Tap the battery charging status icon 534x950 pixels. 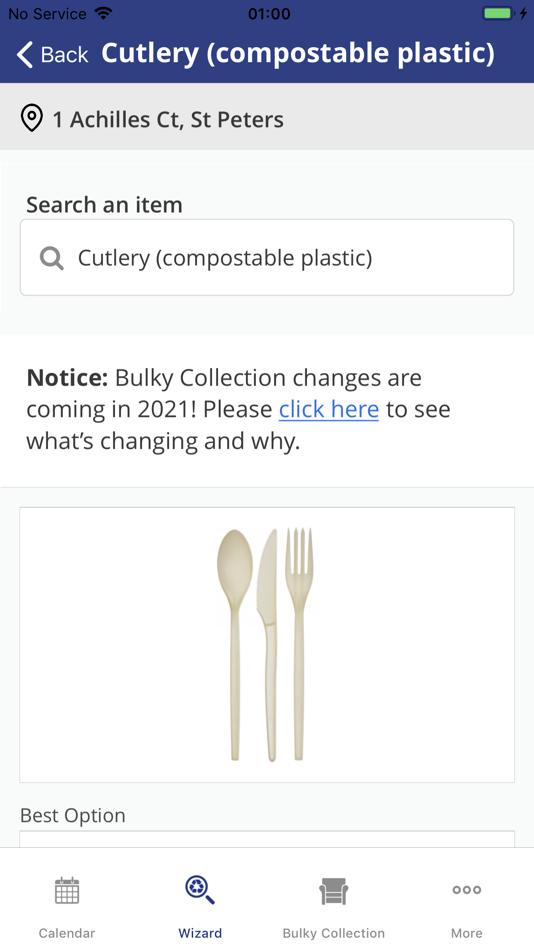pyautogui.click(x=505, y=13)
